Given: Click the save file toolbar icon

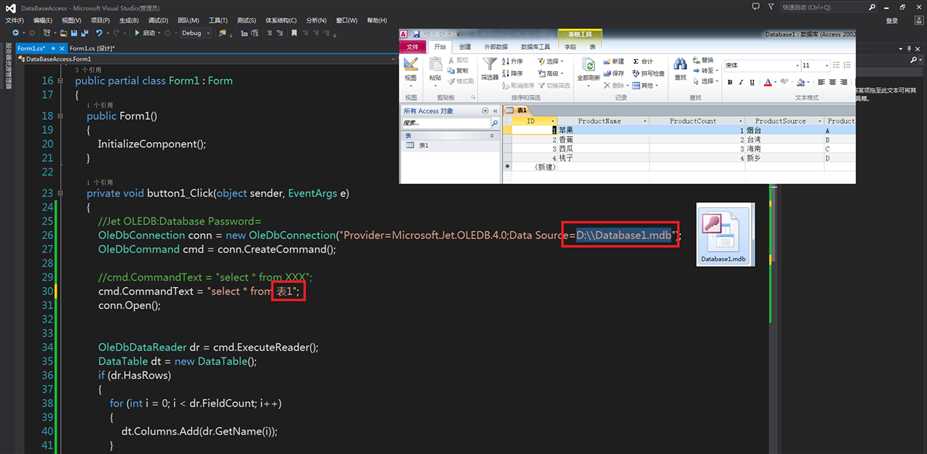Looking at the screenshot, I should (74, 33).
